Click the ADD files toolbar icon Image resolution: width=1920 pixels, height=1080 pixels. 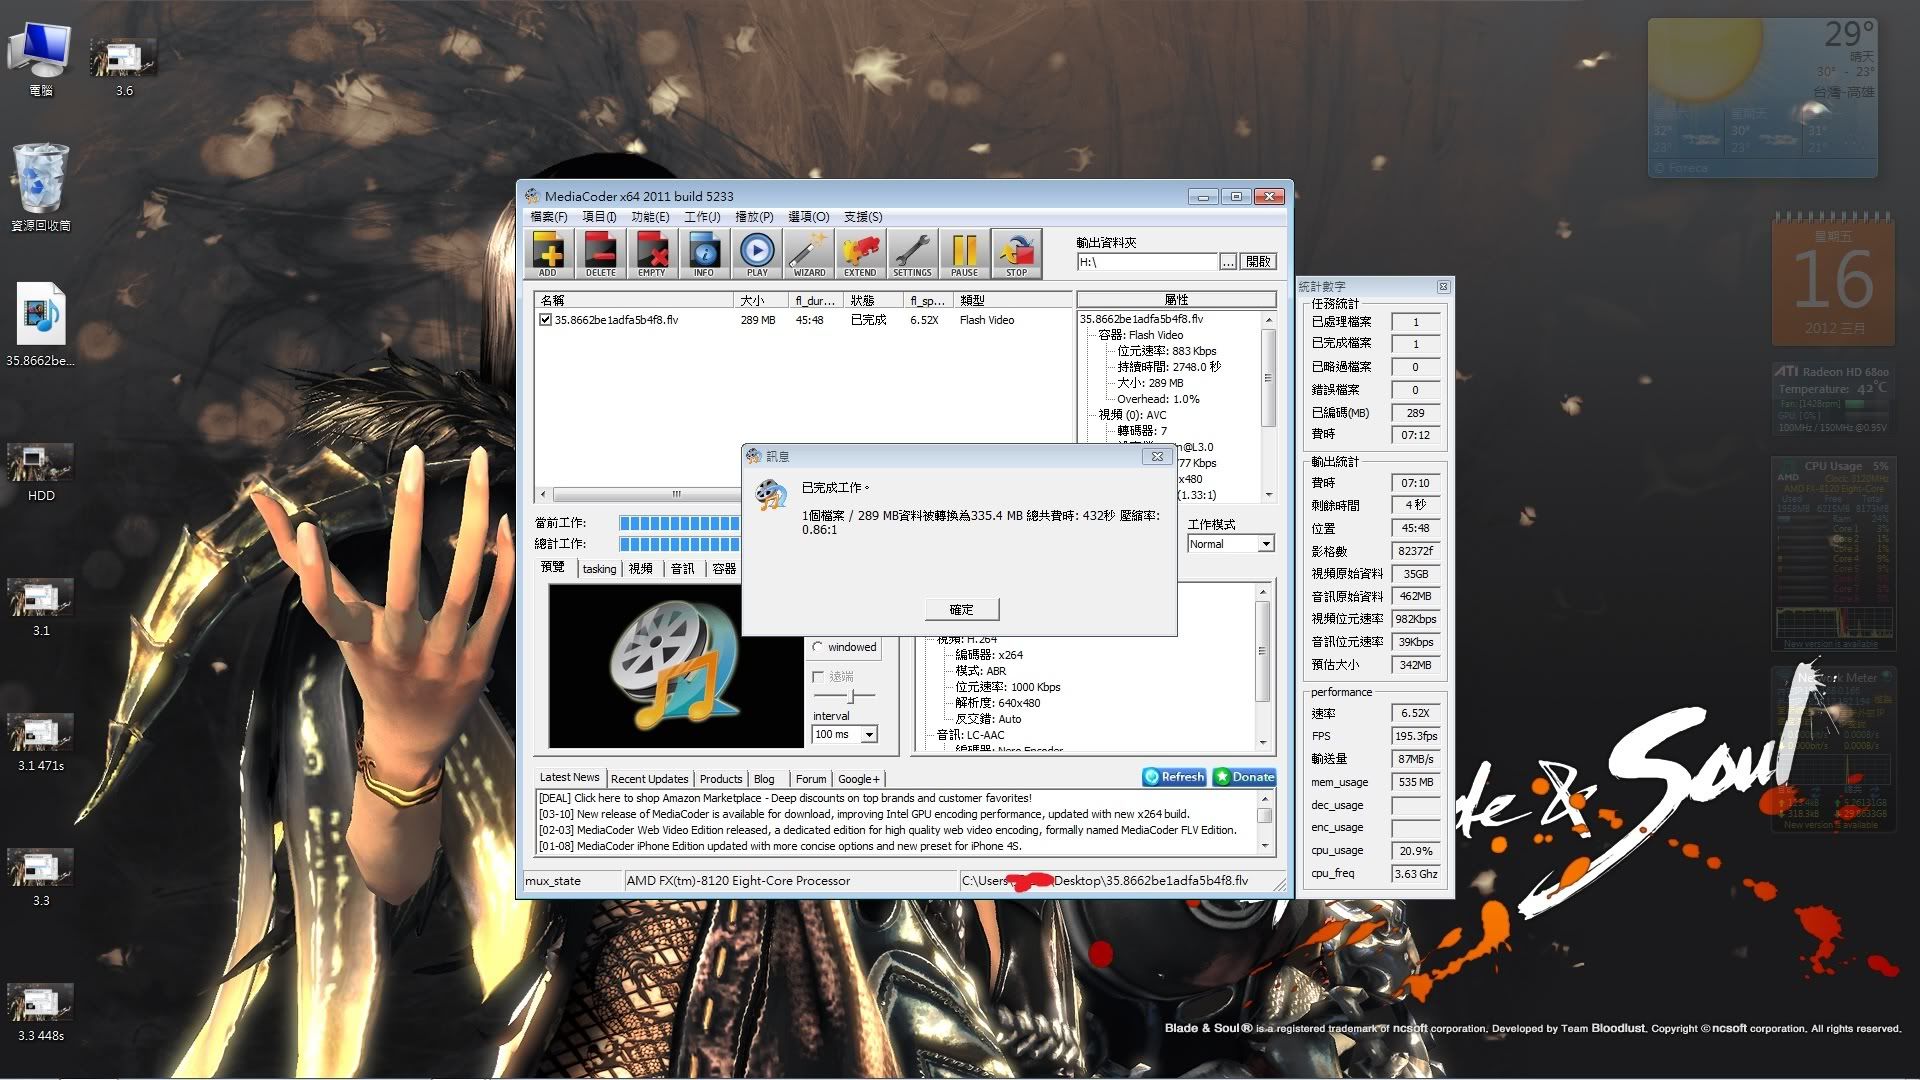(548, 253)
